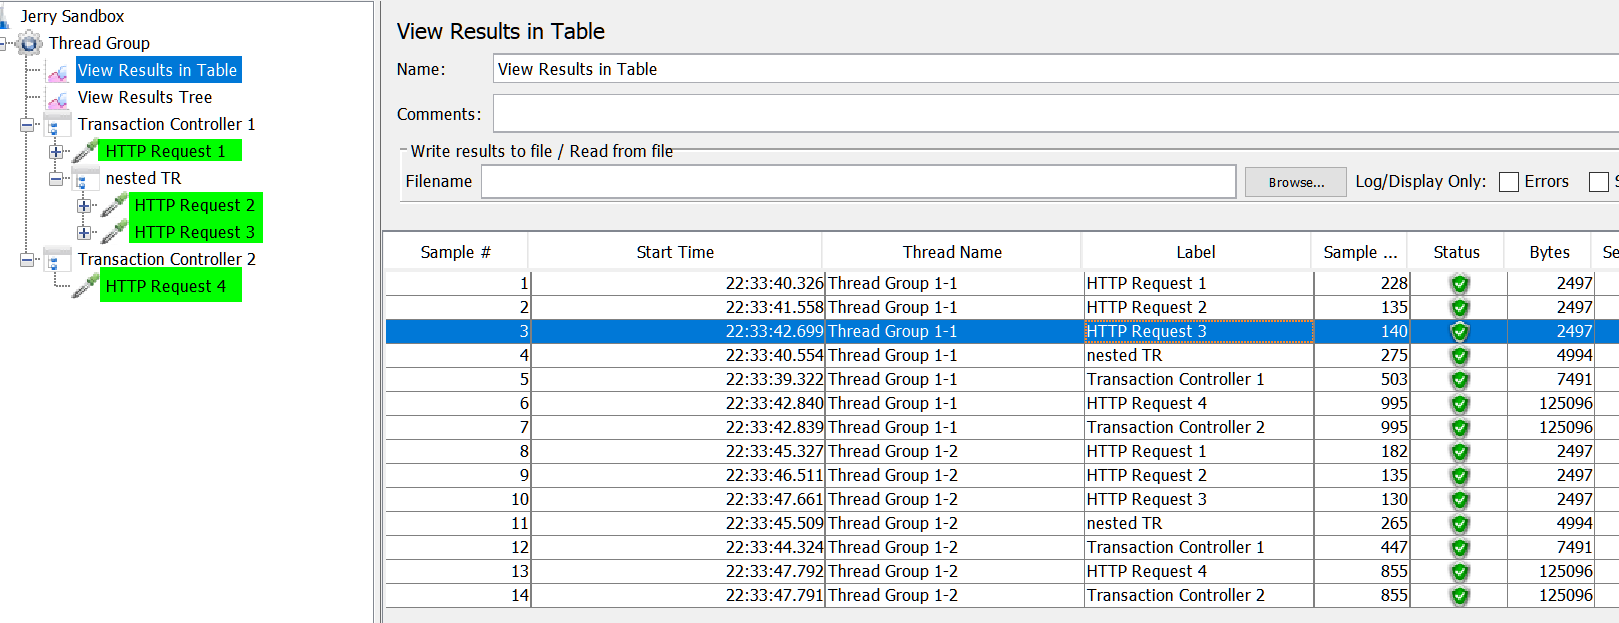Screen dimensions: 1619x623
Task: Click the Transaction Controller 1 icon
Action: click(57, 125)
